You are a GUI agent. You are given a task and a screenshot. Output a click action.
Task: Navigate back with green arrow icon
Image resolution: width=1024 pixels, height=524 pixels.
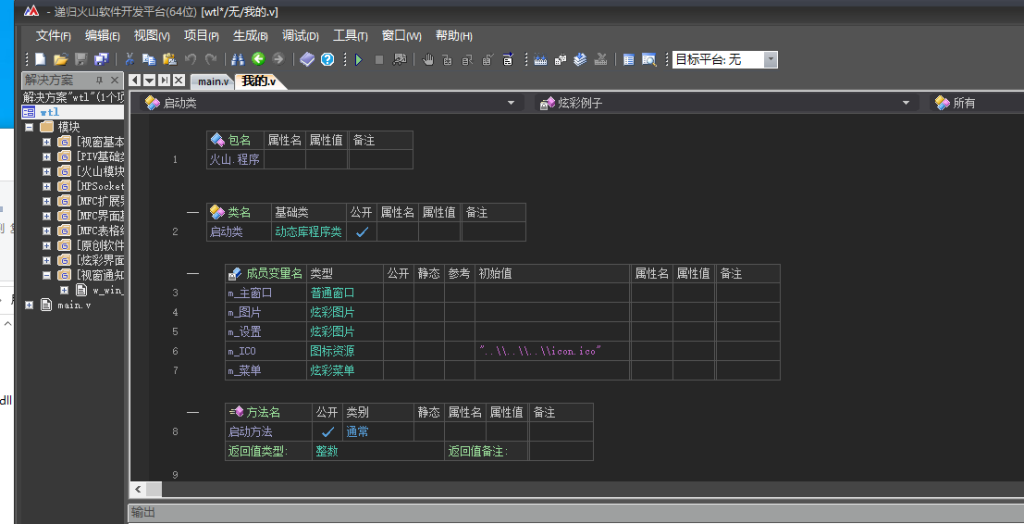click(x=258, y=59)
